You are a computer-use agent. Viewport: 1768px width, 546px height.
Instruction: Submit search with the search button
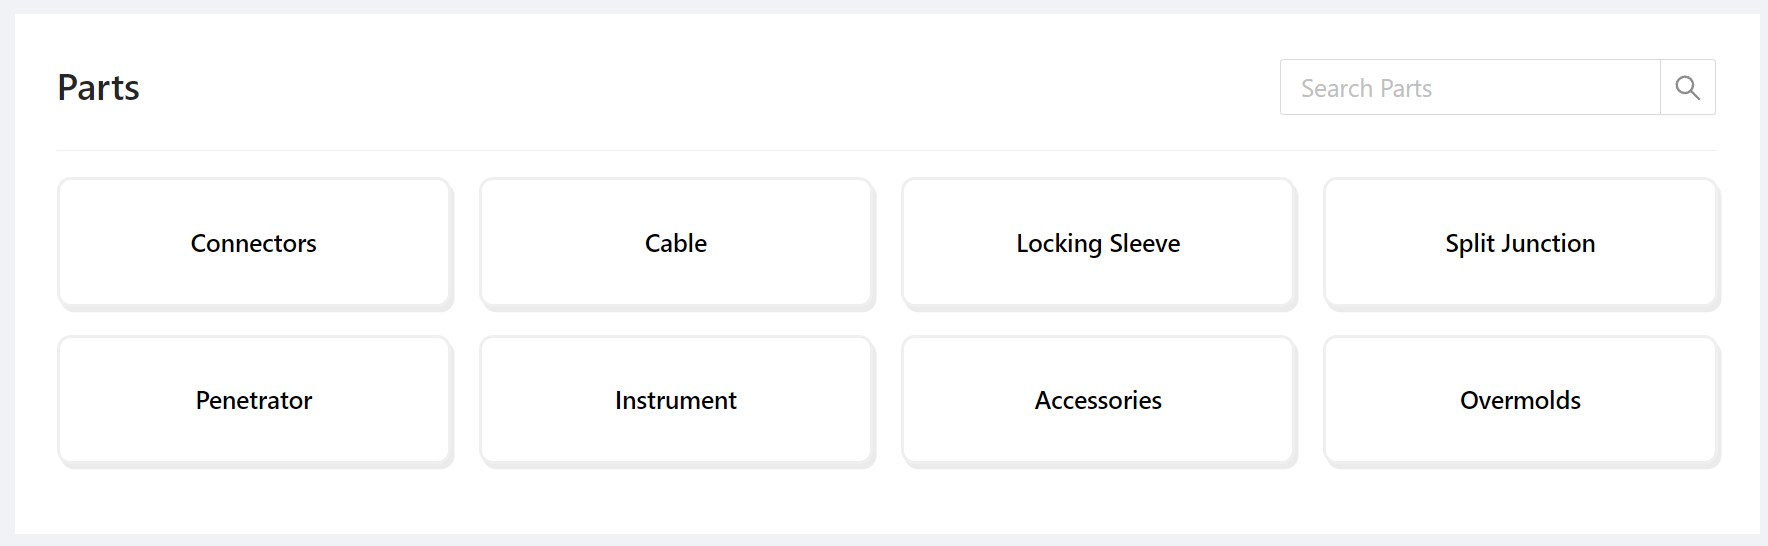point(1688,87)
